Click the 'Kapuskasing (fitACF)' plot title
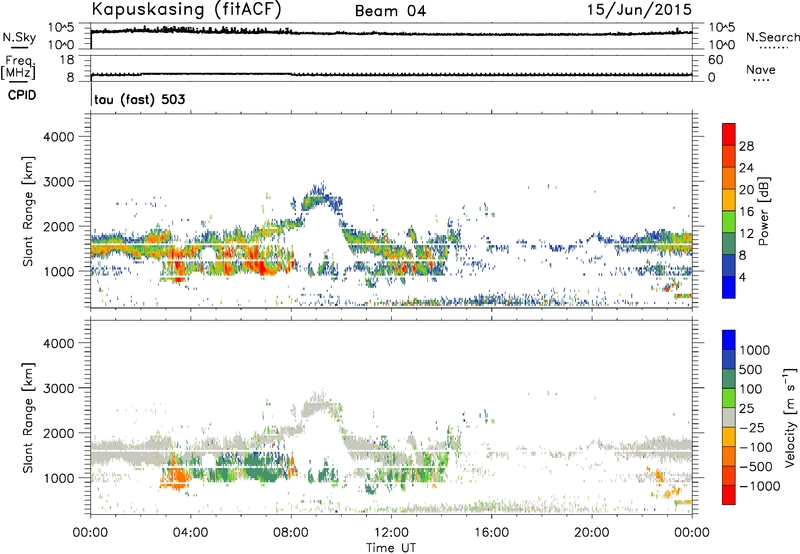This screenshot has height=554, width=800. click(x=186, y=10)
